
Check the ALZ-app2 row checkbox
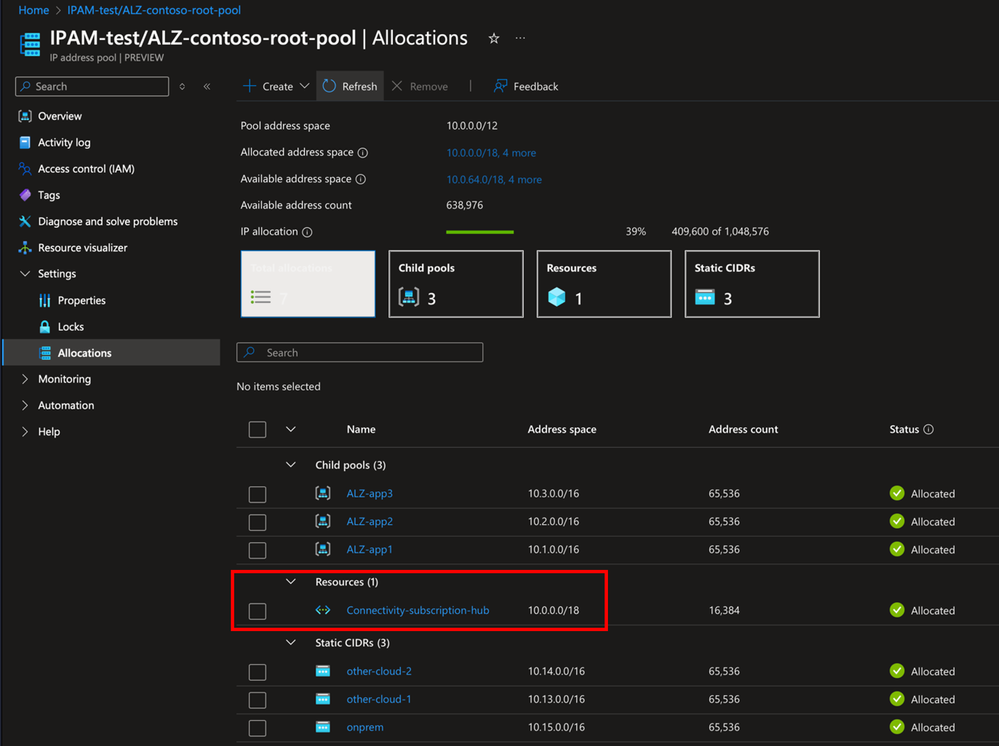(257, 522)
